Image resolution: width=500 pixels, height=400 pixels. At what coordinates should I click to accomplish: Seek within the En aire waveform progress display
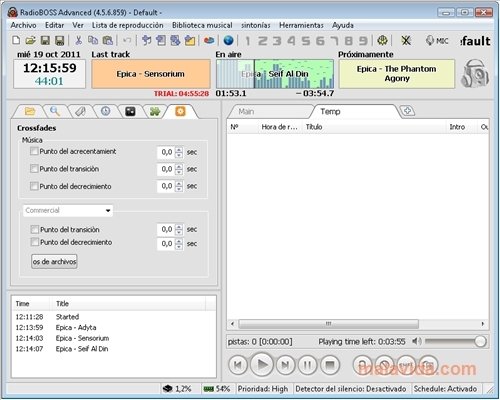[x=275, y=74]
